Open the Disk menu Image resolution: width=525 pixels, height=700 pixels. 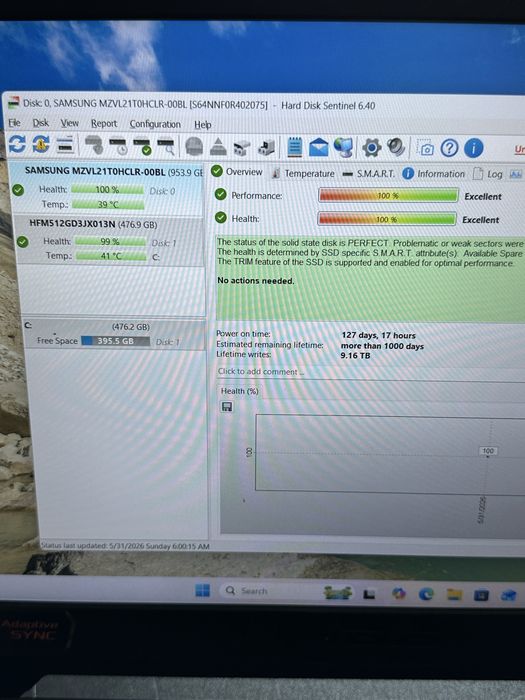coord(41,123)
